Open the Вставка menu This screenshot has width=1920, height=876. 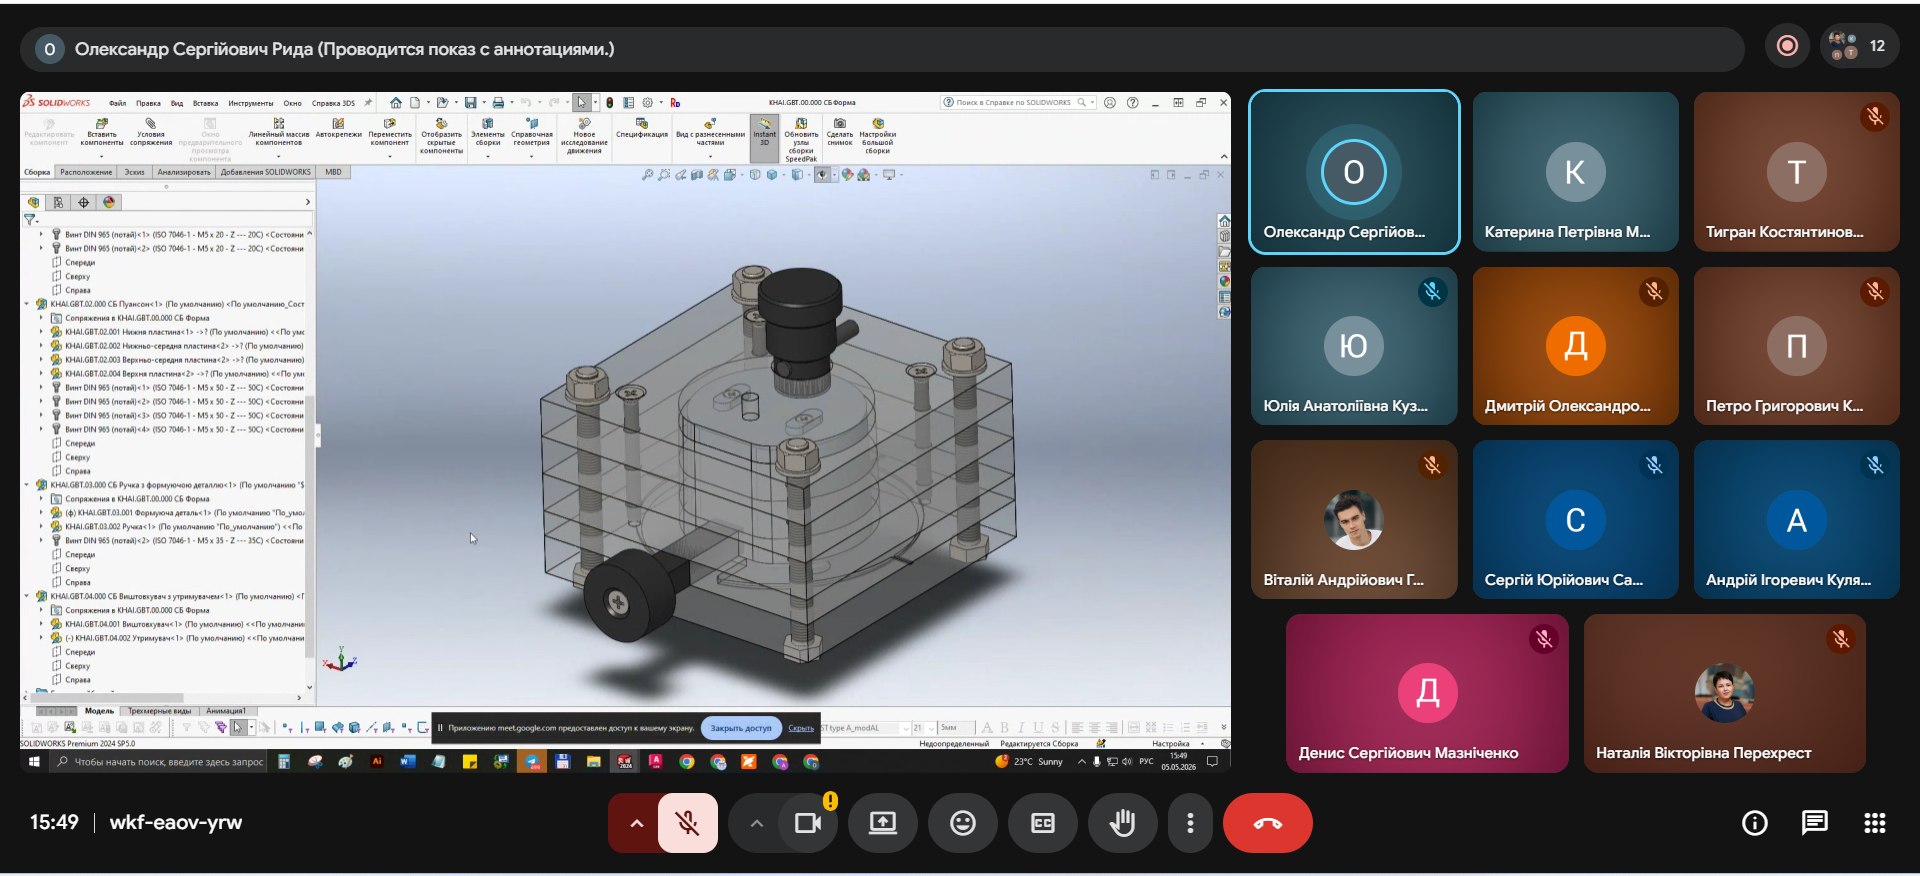click(205, 103)
